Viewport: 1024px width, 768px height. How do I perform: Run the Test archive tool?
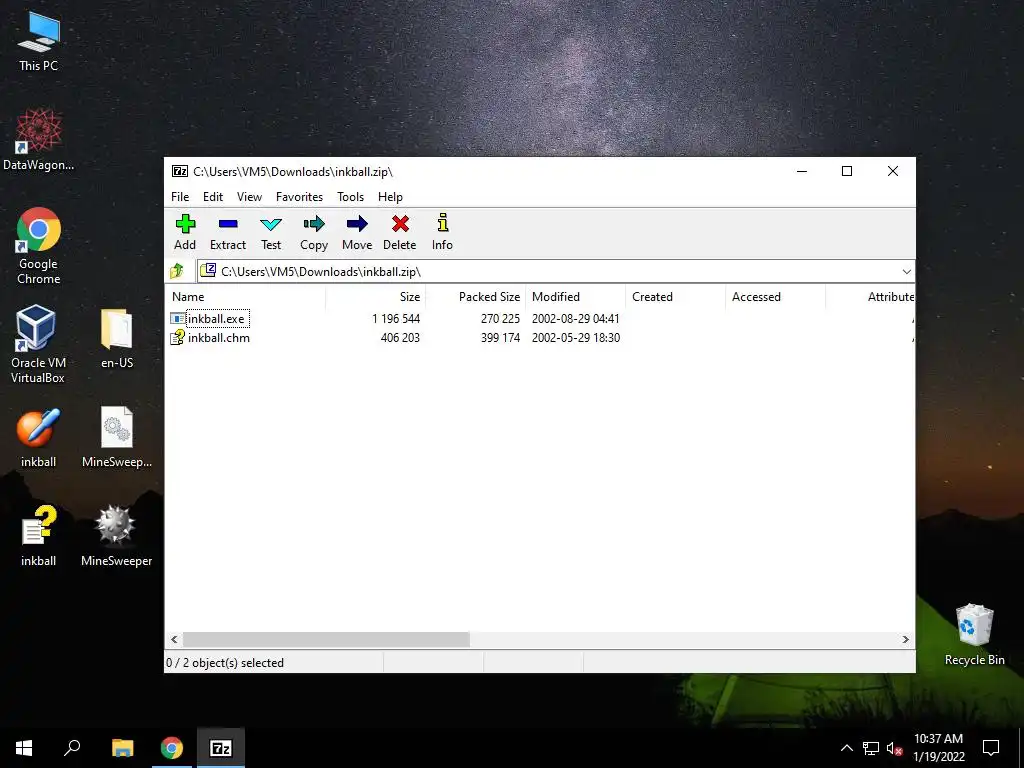271,232
